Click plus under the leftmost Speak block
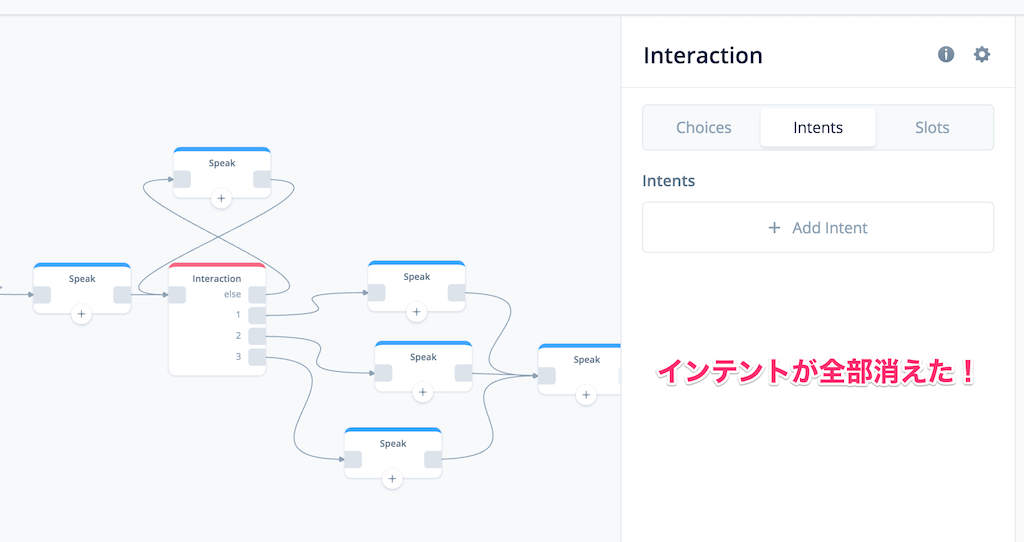The width and height of the screenshot is (1024, 542). click(82, 314)
